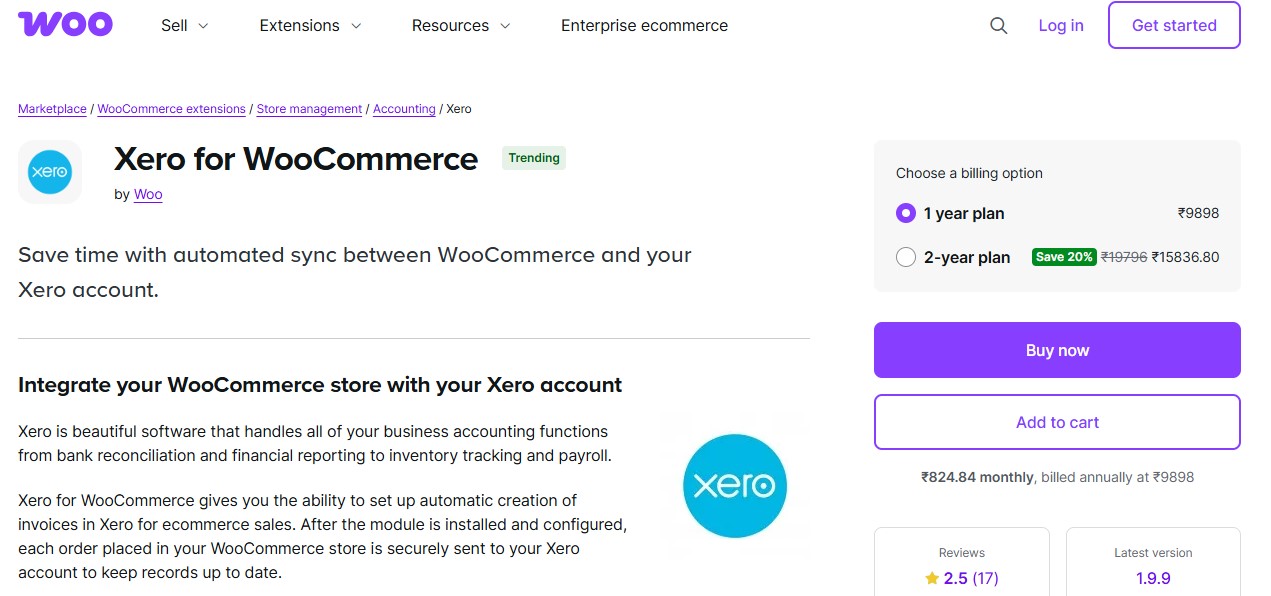Click the Woo logo
This screenshot has height=596, width=1271.
click(x=64, y=23)
